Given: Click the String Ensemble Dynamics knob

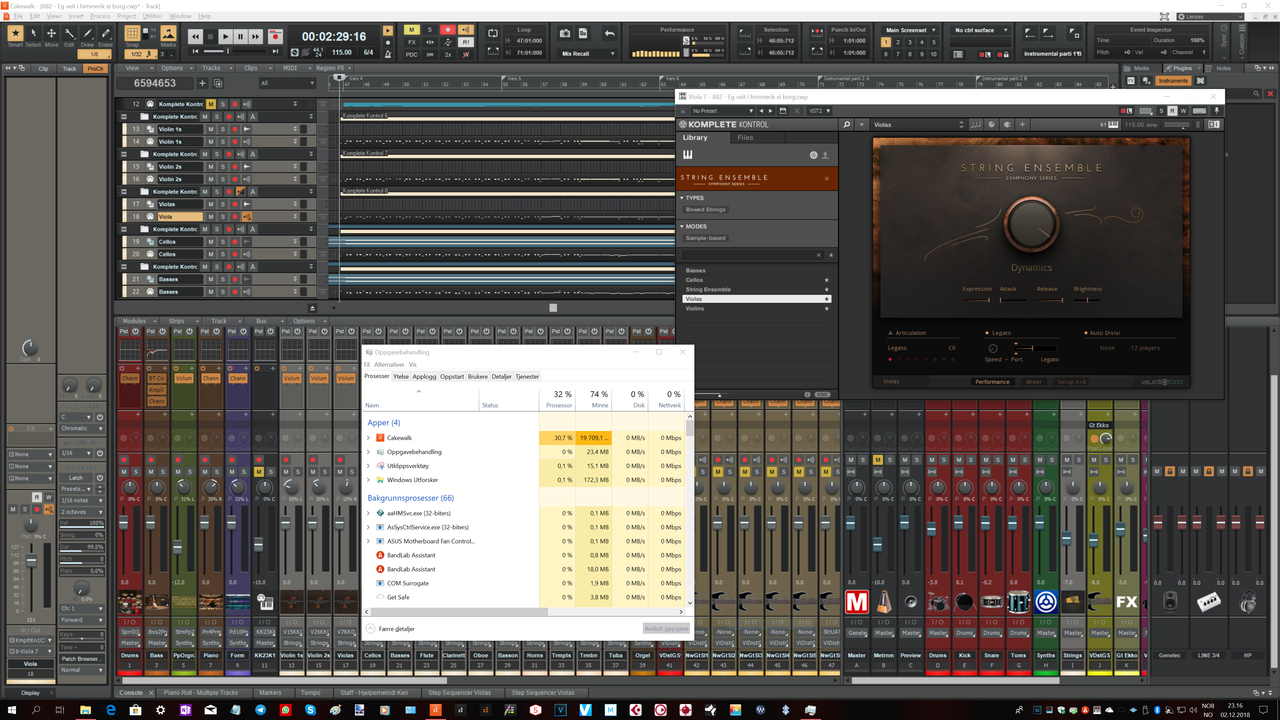Looking at the screenshot, I should [1031, 222].
